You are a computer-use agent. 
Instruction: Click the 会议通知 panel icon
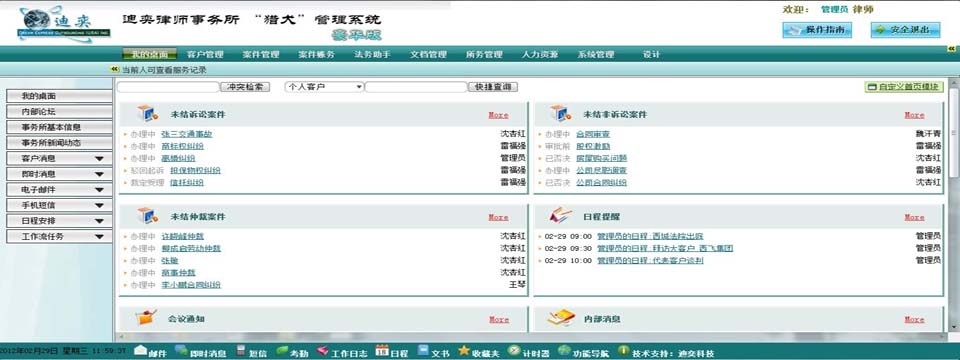coord(146,318)
